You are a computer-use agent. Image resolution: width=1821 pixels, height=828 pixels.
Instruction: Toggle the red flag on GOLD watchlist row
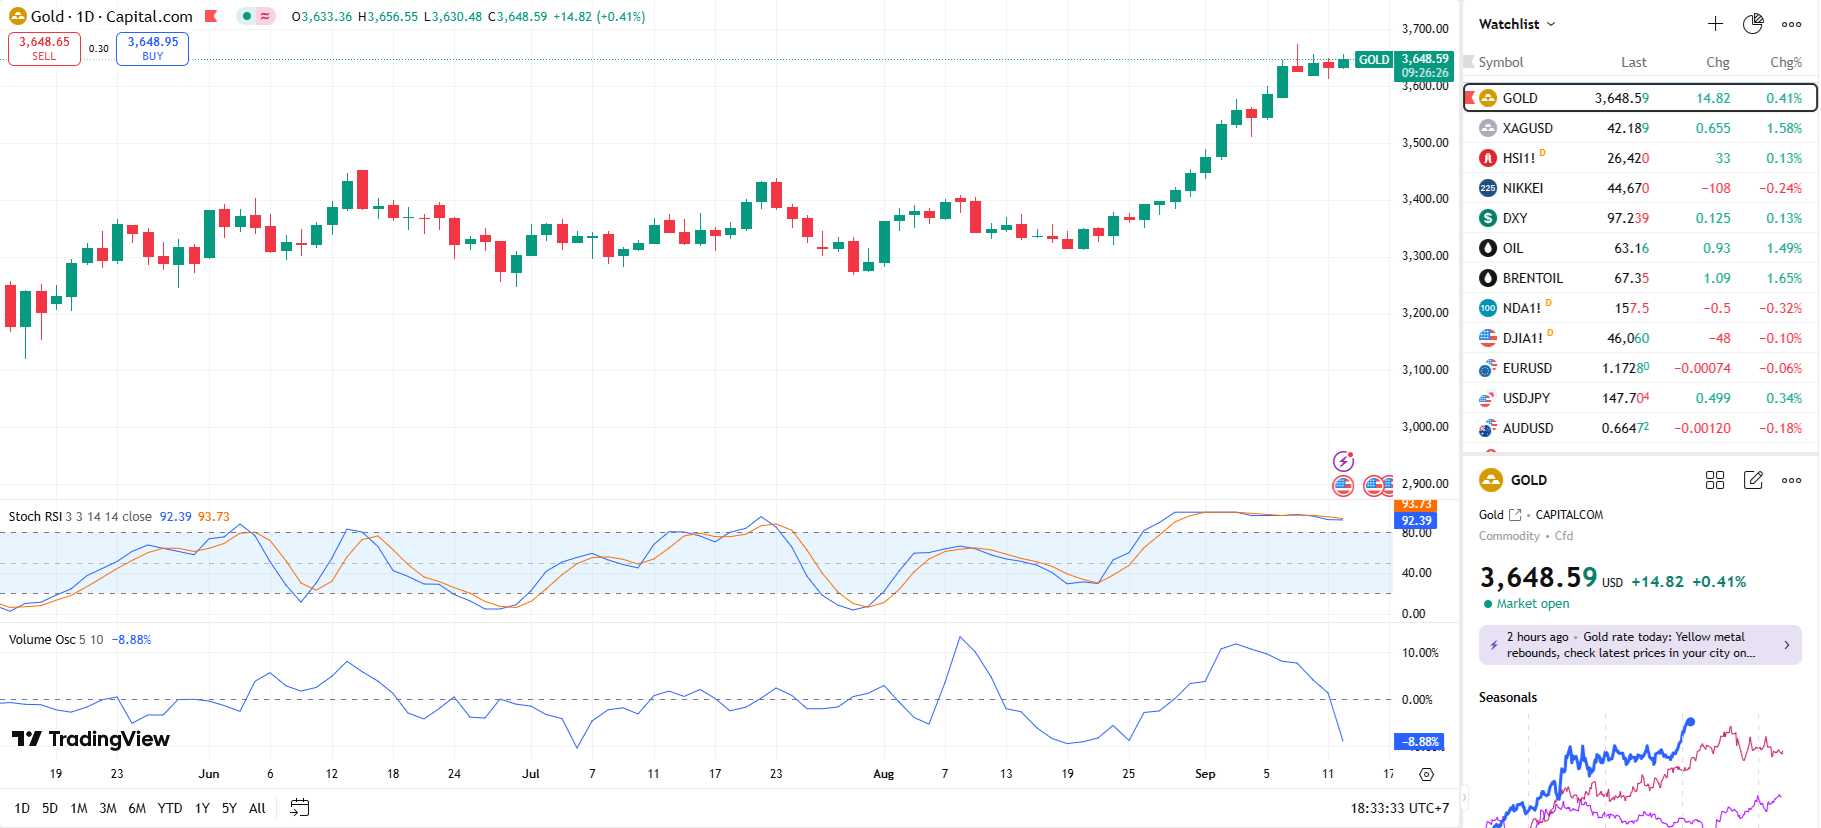click(x=1470, y=98)
